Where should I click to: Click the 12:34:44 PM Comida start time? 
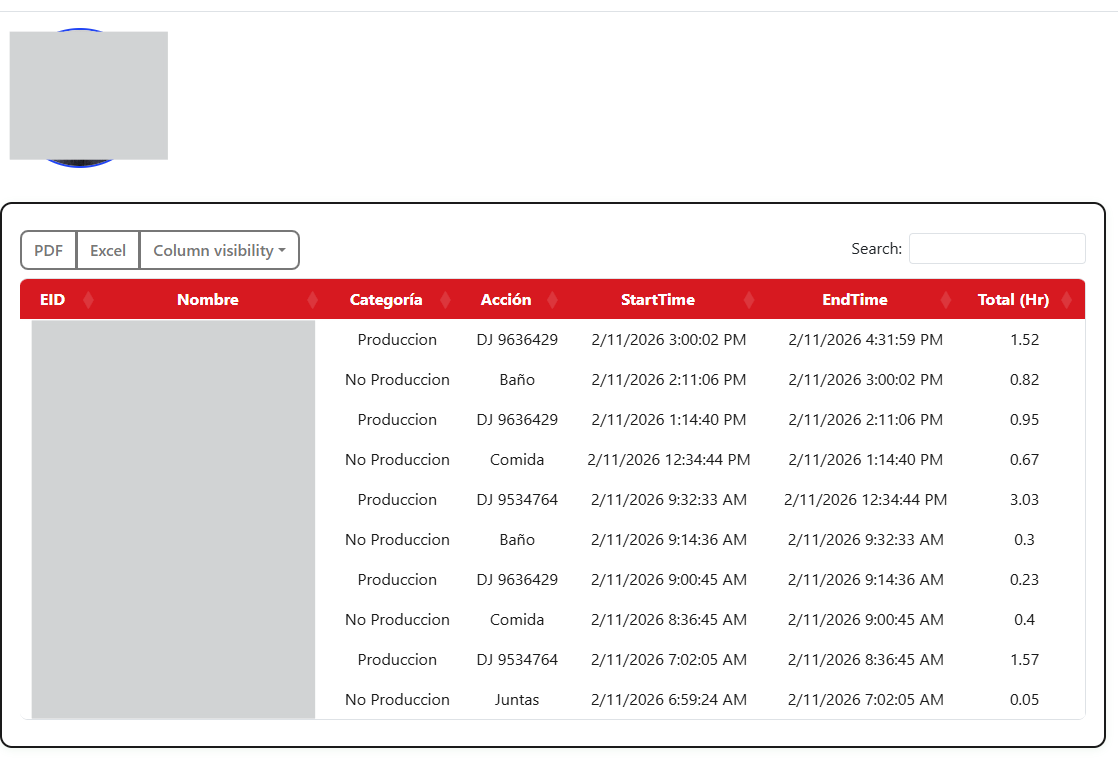[668, 460]
